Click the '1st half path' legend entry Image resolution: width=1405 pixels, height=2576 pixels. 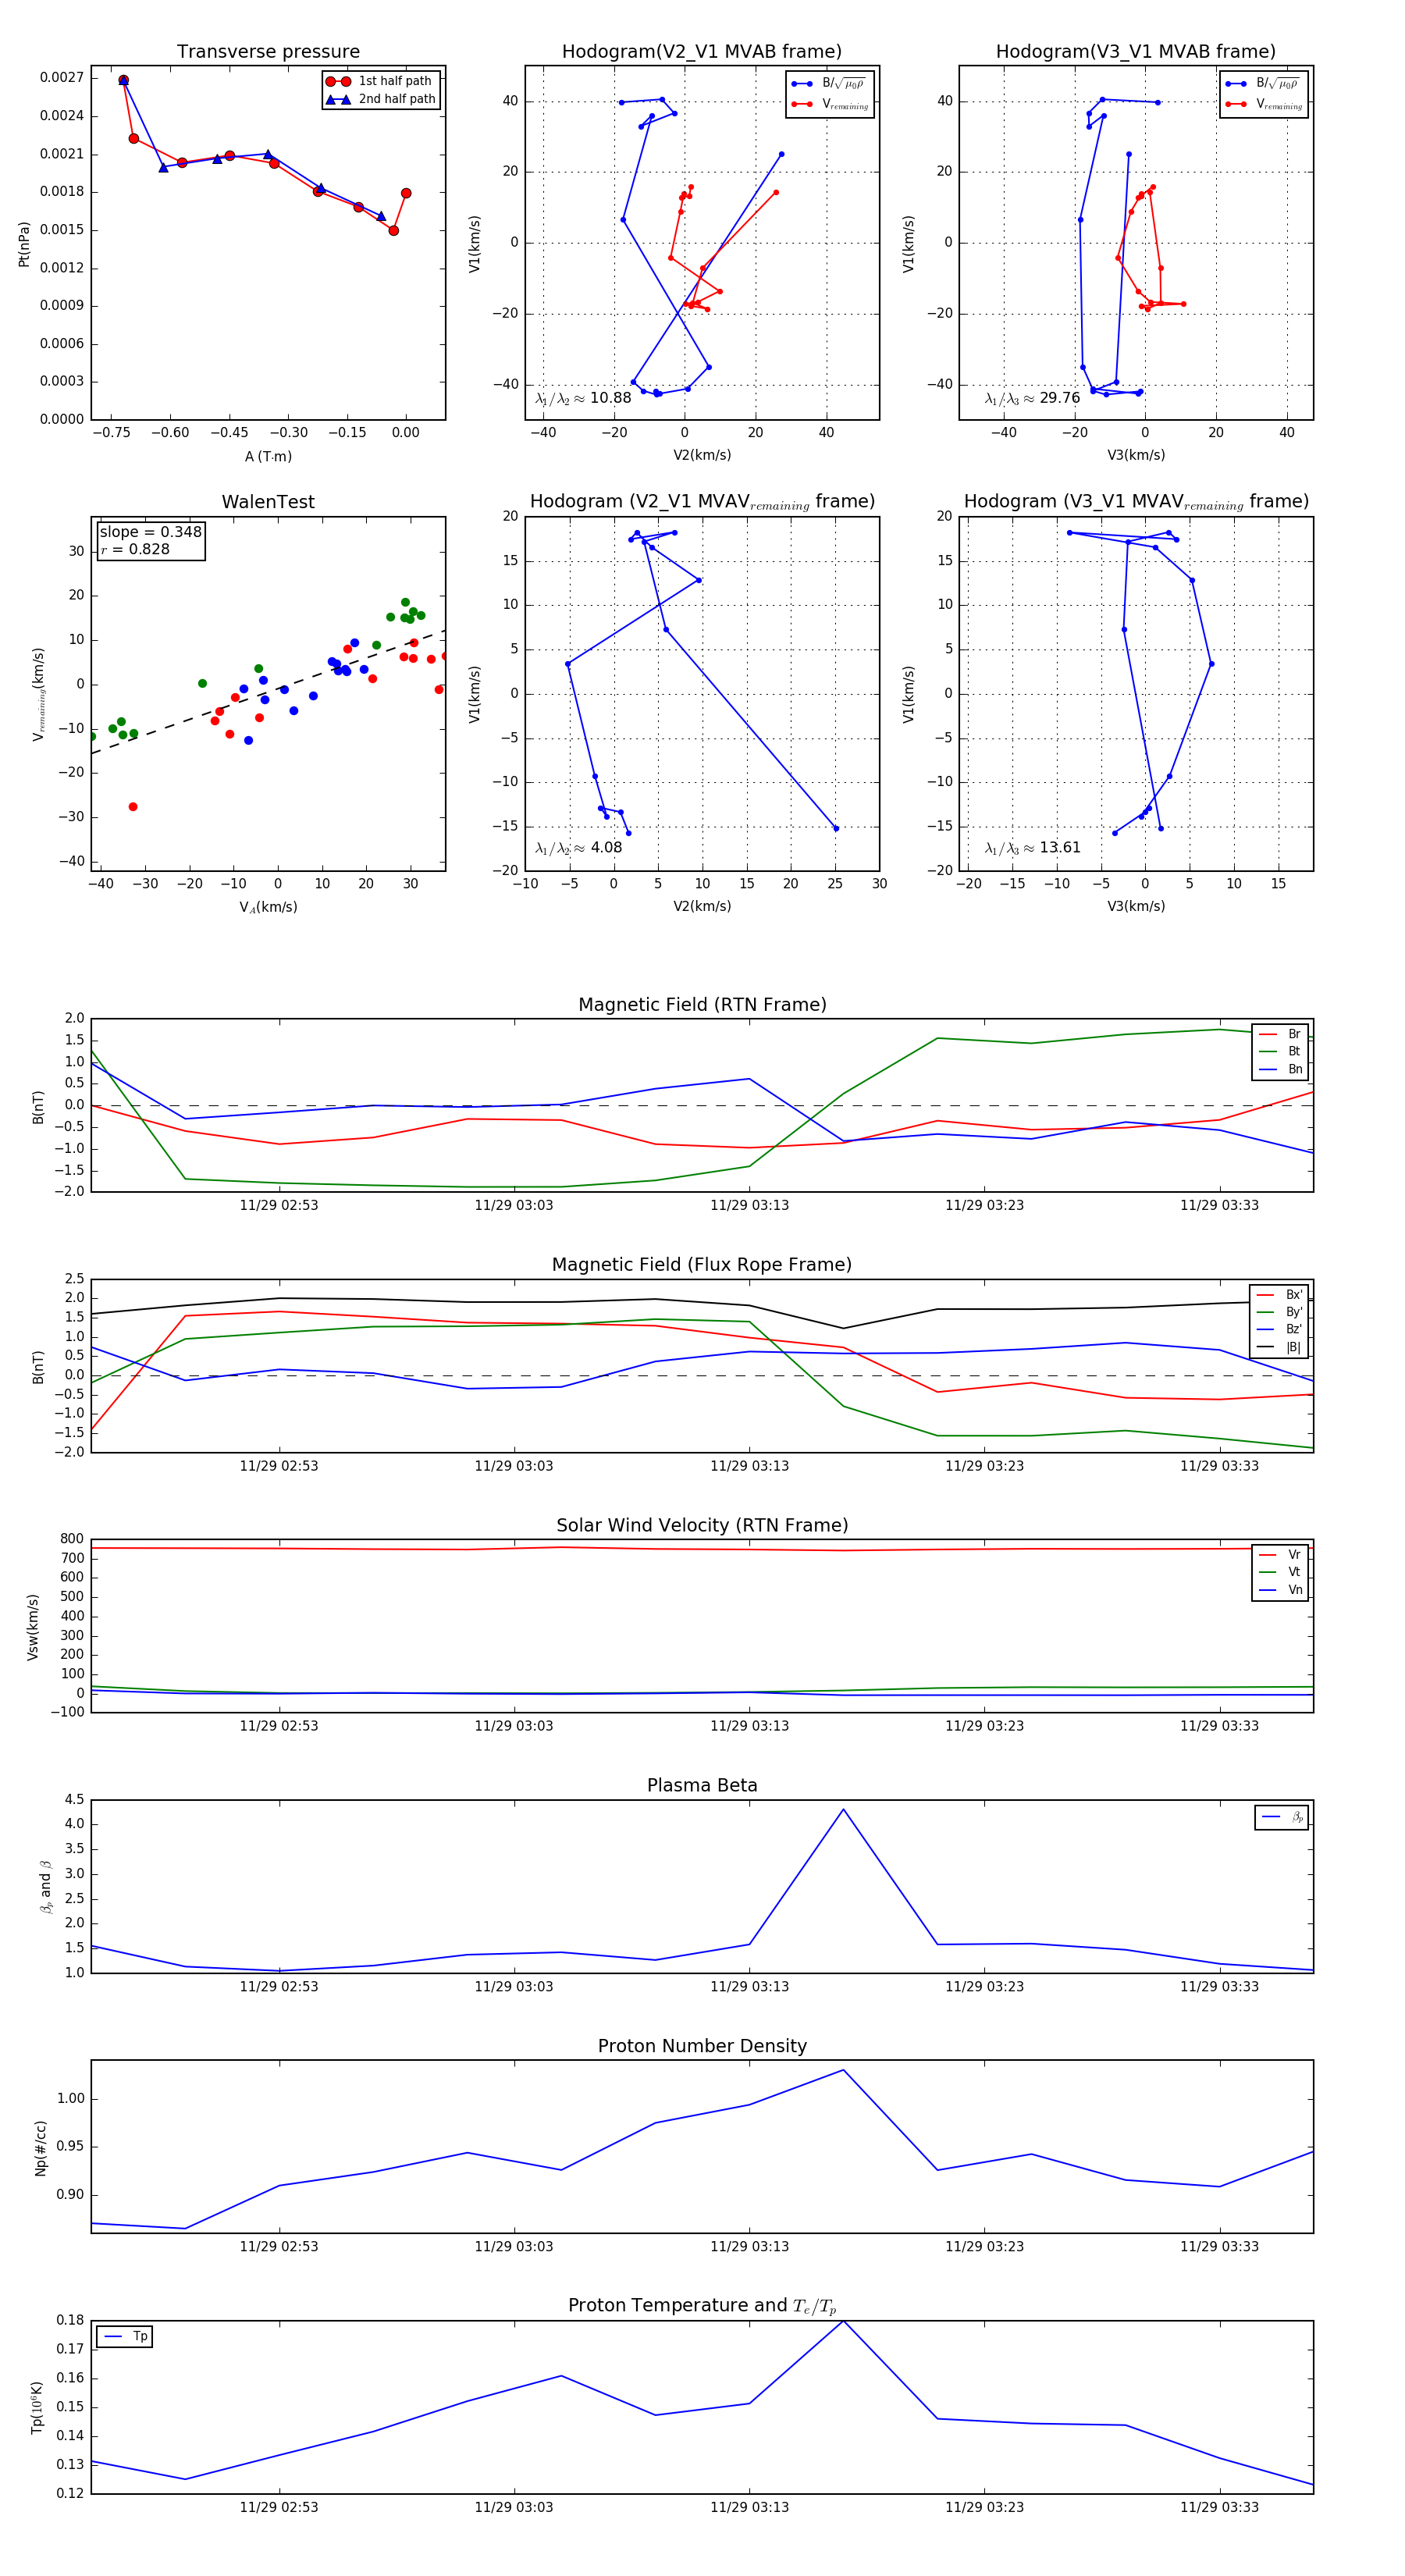pyautogui.click(x=382, y=81)
